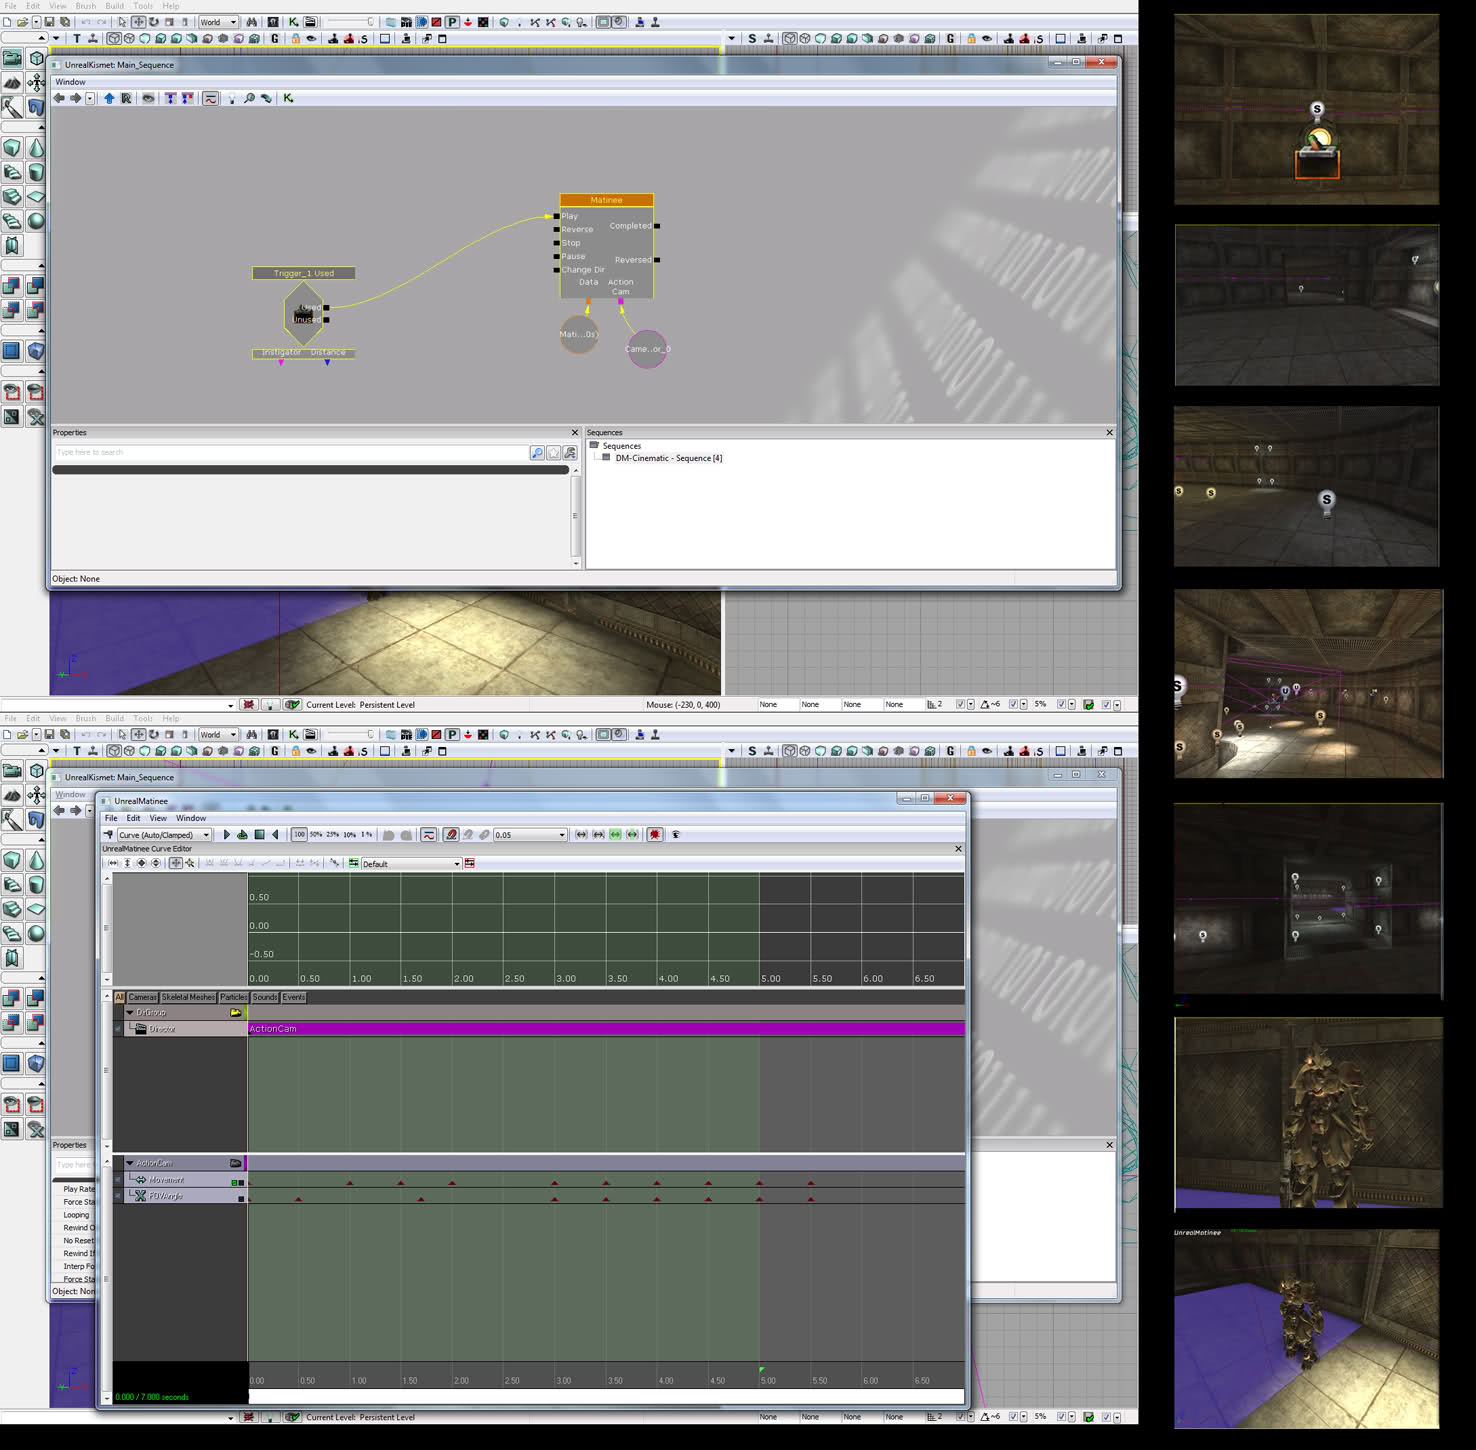Switch to the Skeletal Meshes group tab

pyautogui.click(x=188, y=997)
